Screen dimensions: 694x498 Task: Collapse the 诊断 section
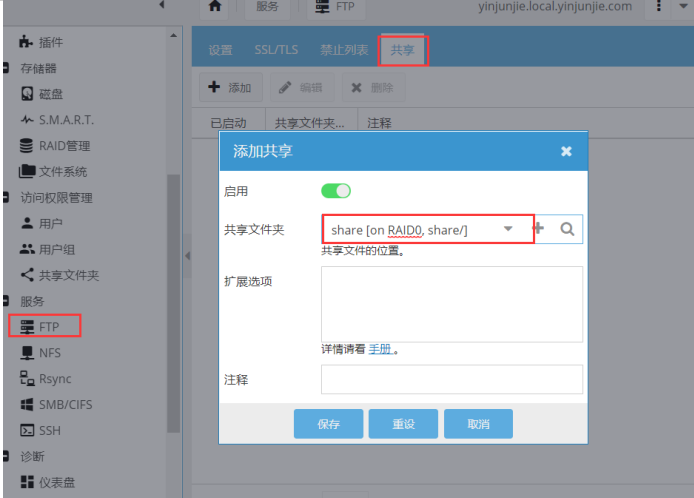6,456
